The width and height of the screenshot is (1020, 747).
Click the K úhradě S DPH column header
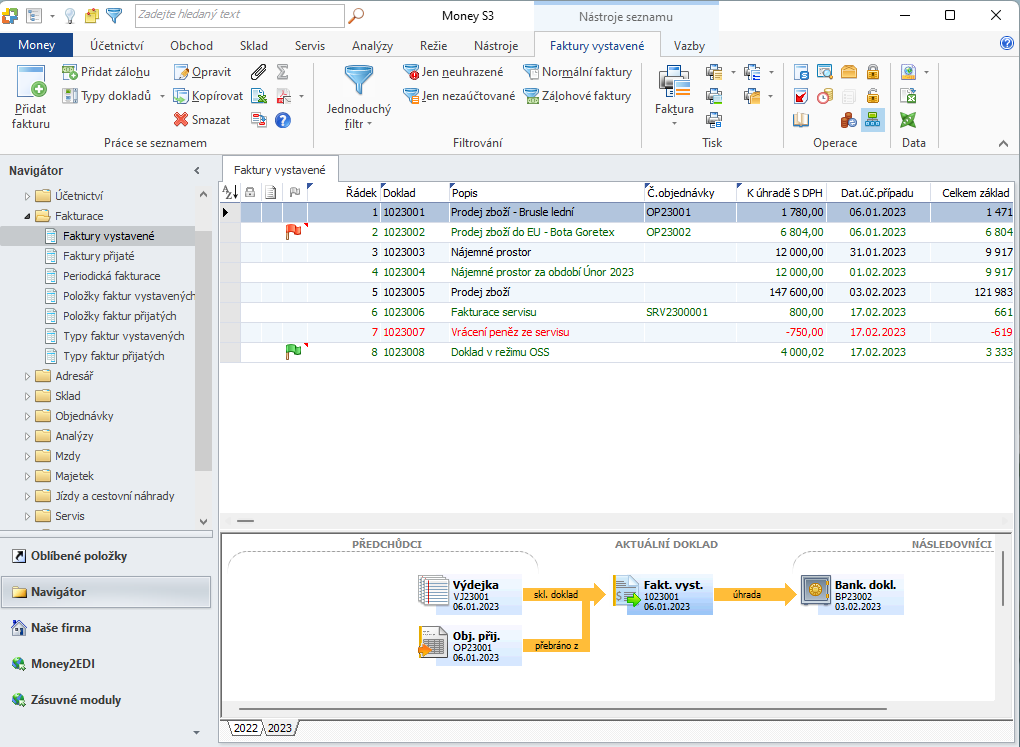click(781, 193)
